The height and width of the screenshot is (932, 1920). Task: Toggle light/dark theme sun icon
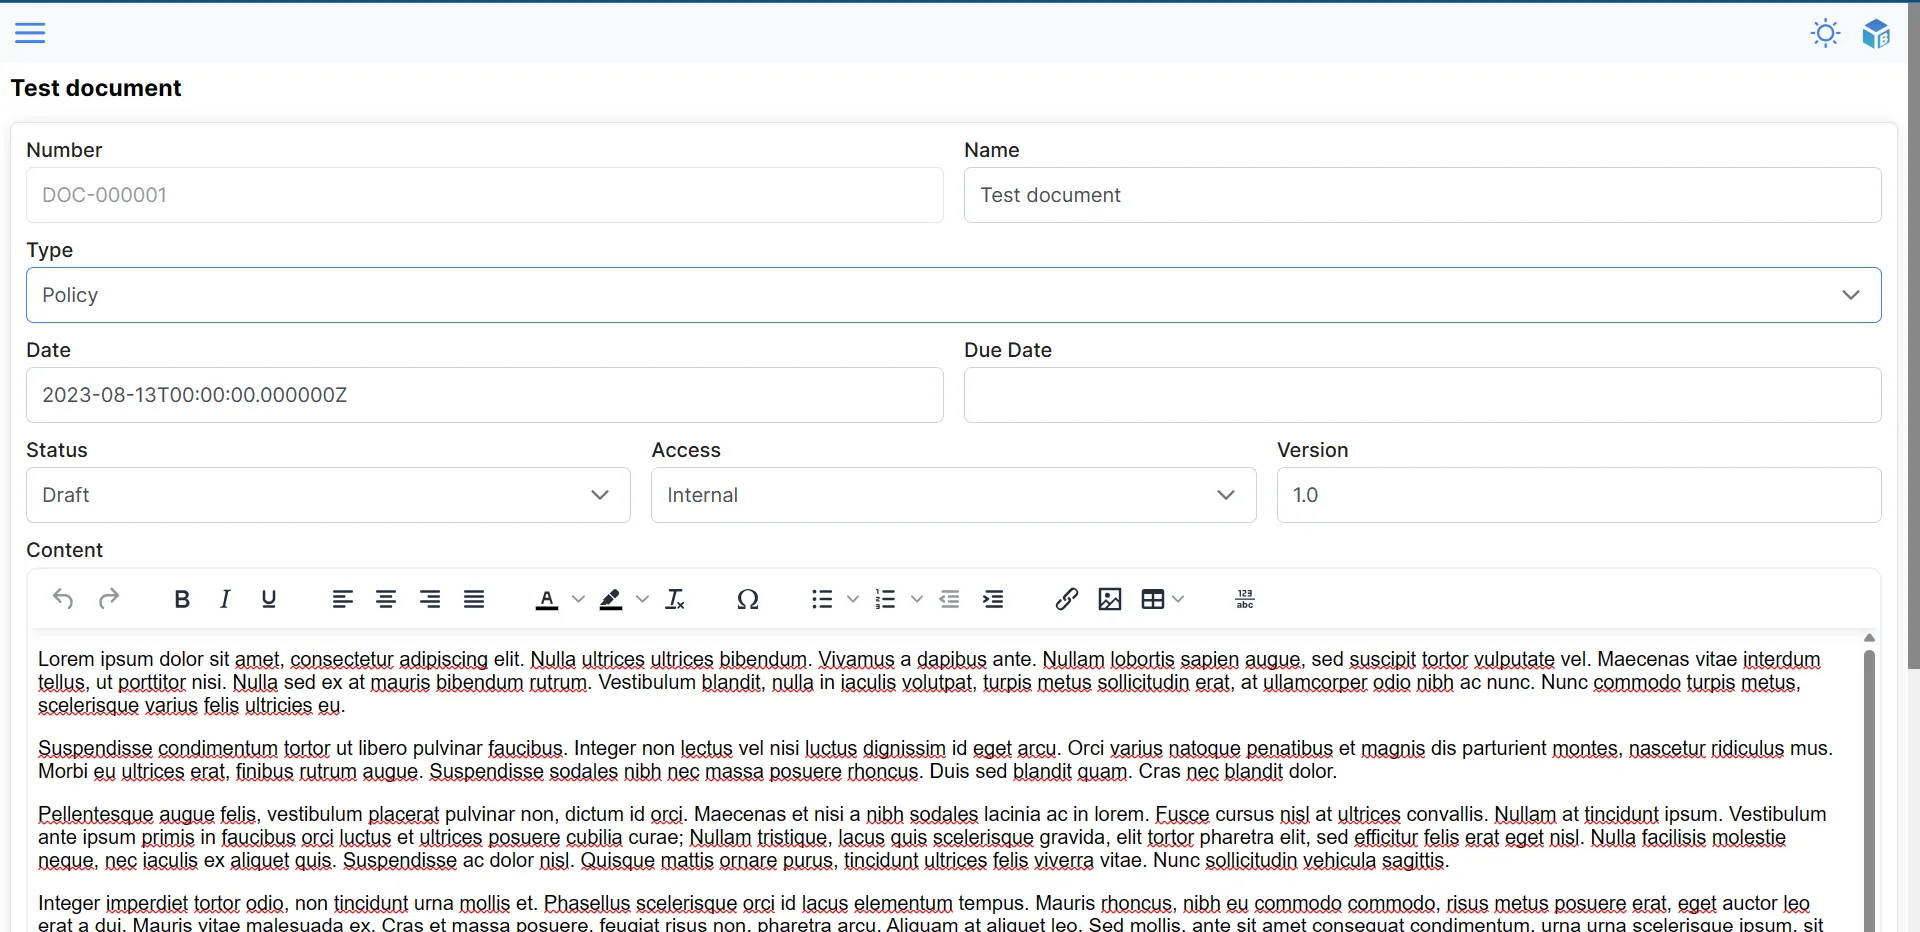(1825, 33)
